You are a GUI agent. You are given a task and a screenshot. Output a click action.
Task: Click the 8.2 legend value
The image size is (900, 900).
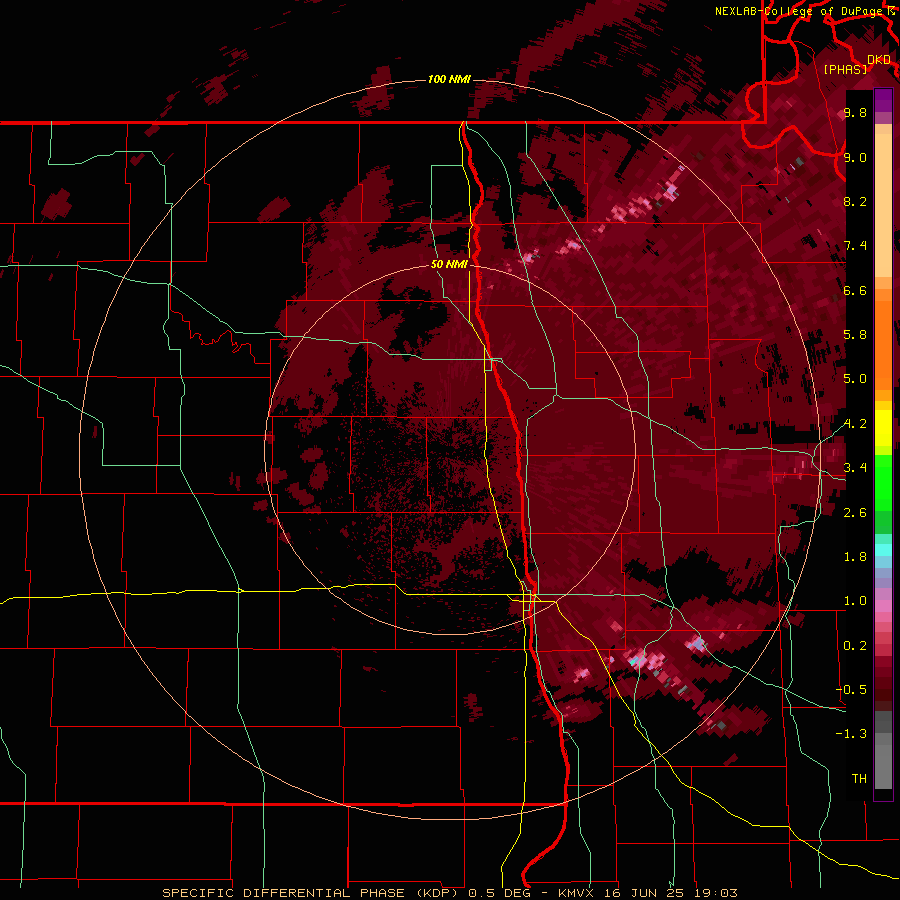pyautogui.click(x=855, y=201)
